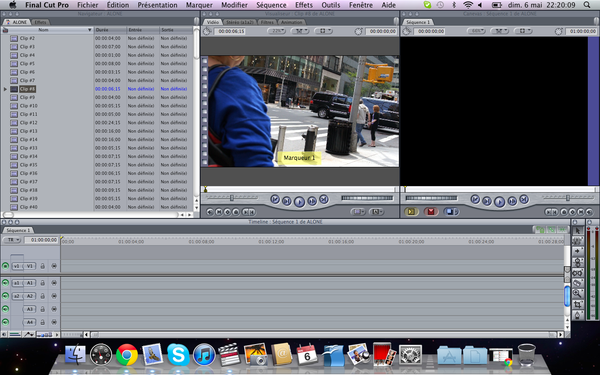The image size is (600, 375).
Task: Click Mark Clip button in Viewer
Action: 218,212
